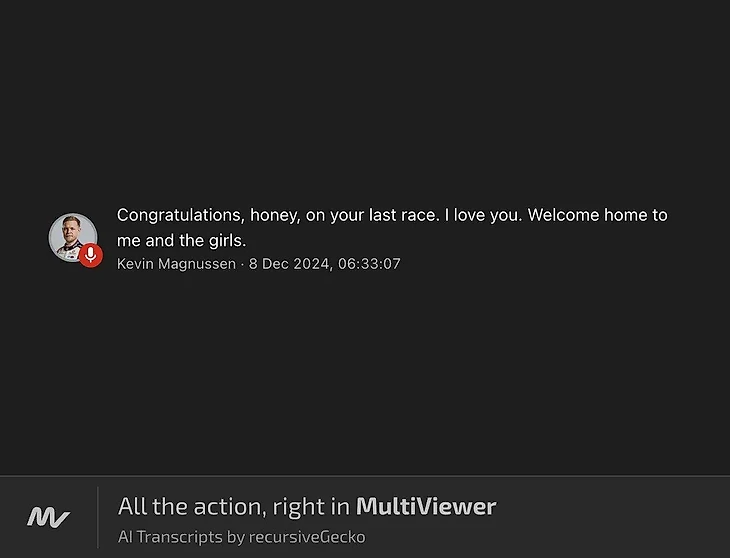Select the separator dot after Kevin Magnussen
730x558 pixels.
click(242, 264)
